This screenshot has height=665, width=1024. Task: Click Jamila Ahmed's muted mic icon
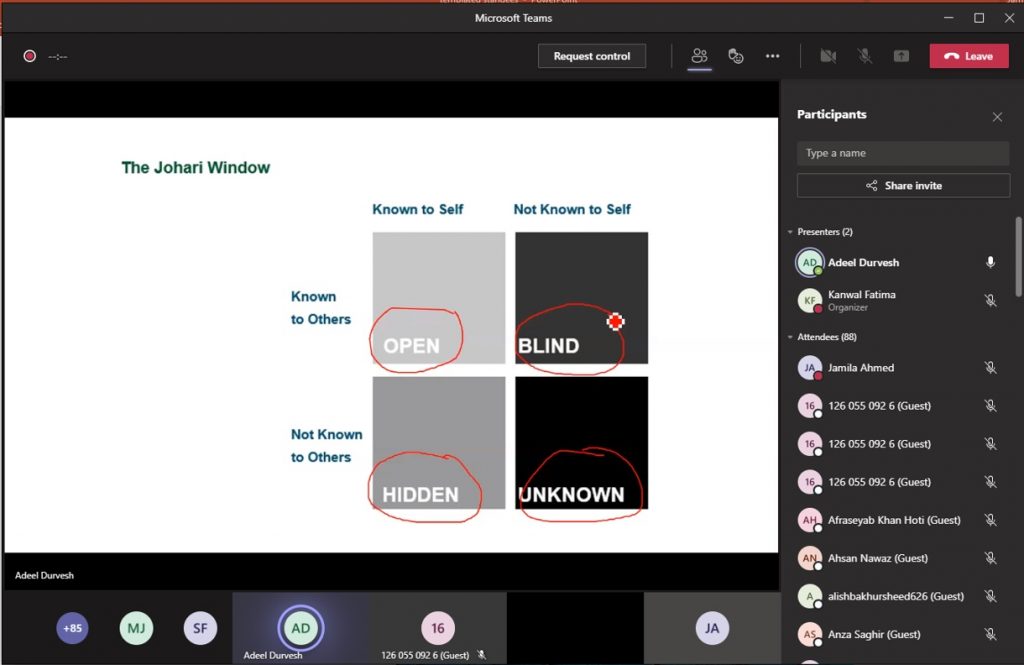(x=990, y=368)
